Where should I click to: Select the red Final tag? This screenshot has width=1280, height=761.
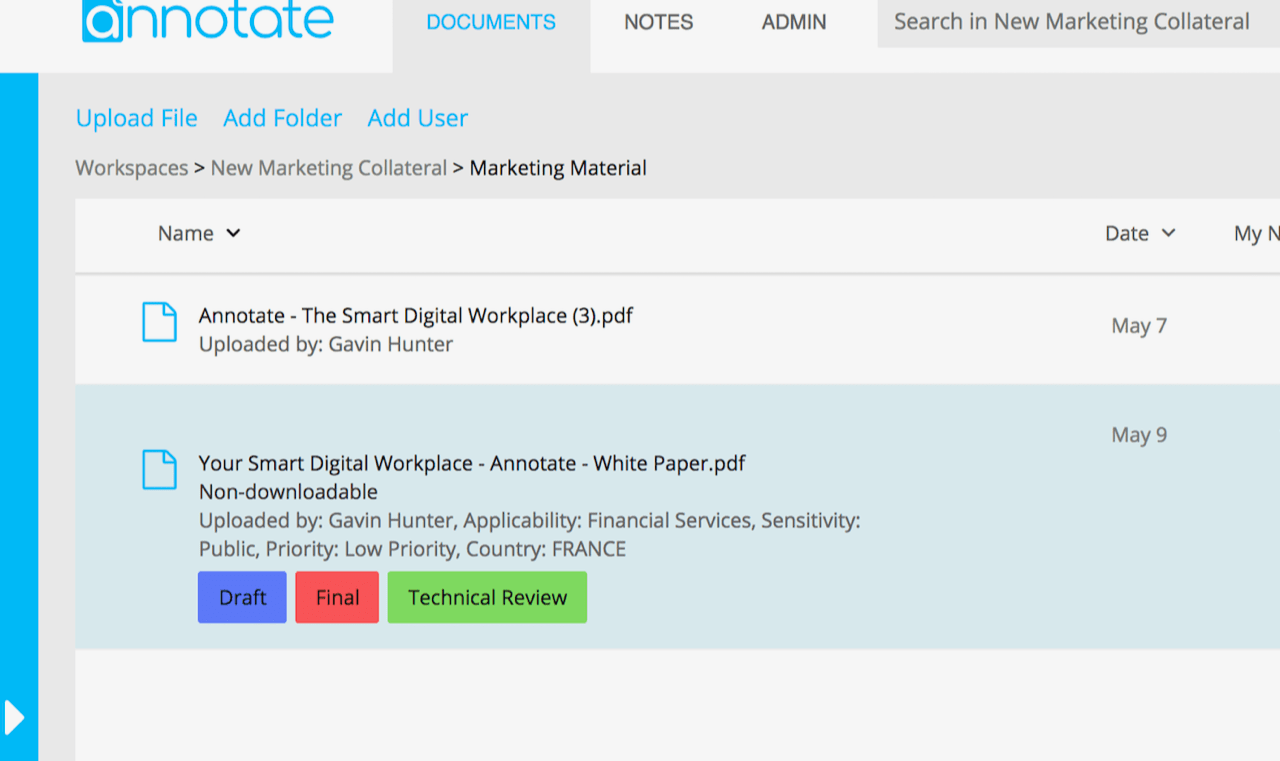click(x=337, y=597)
